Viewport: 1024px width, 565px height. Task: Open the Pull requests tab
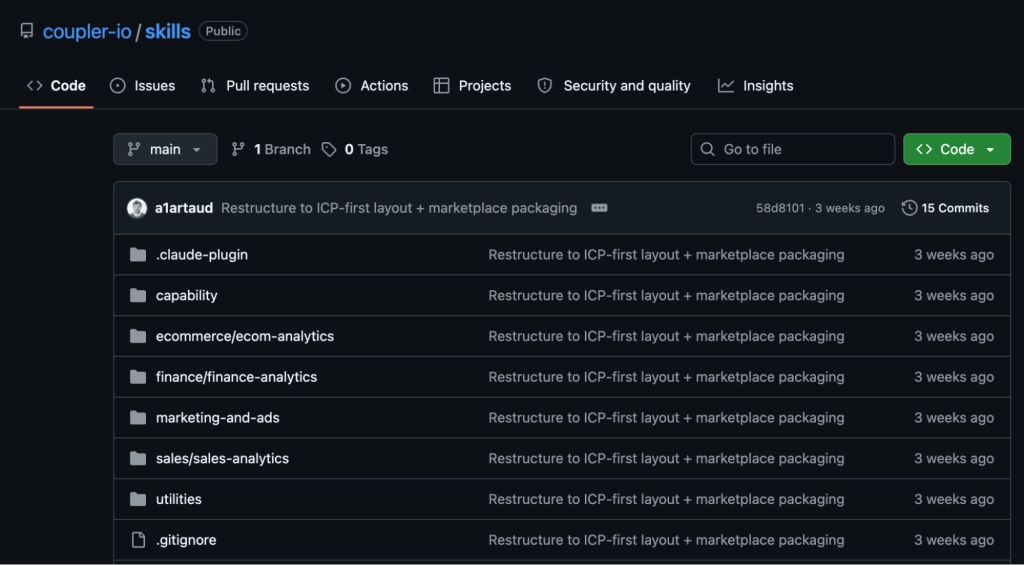(x=255, y=86)
